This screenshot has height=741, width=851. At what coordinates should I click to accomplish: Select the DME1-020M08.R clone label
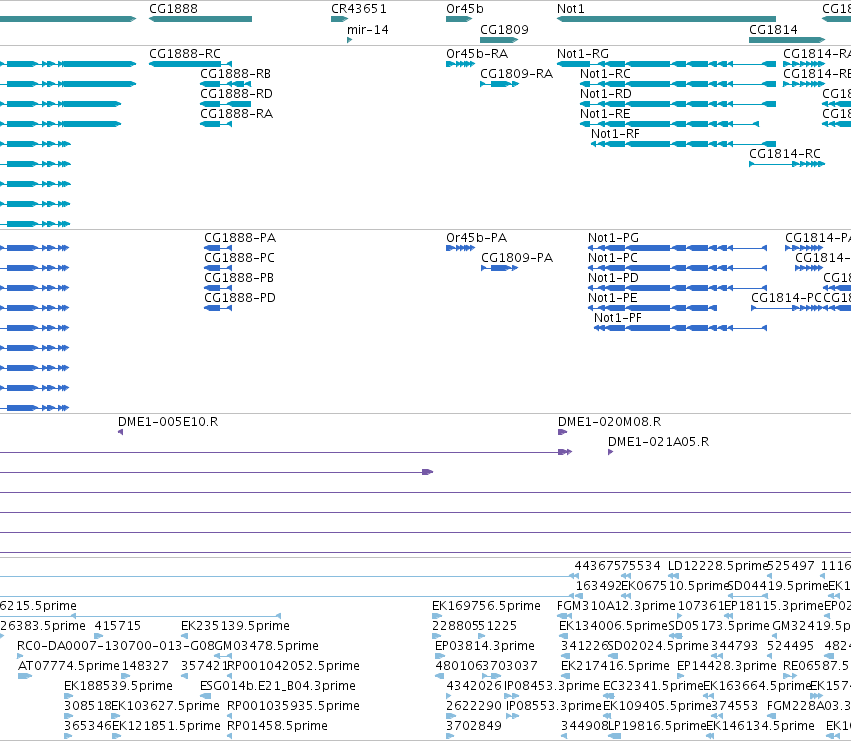609,422
